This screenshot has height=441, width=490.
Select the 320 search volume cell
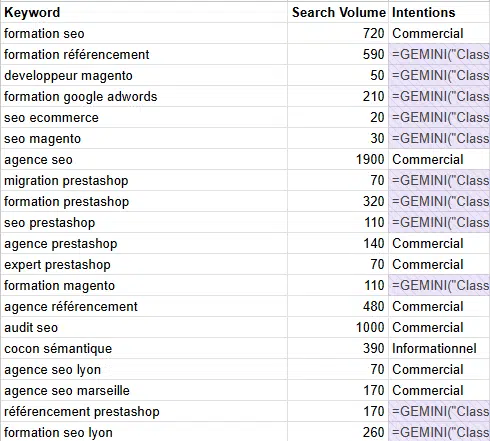click(338, 201)
